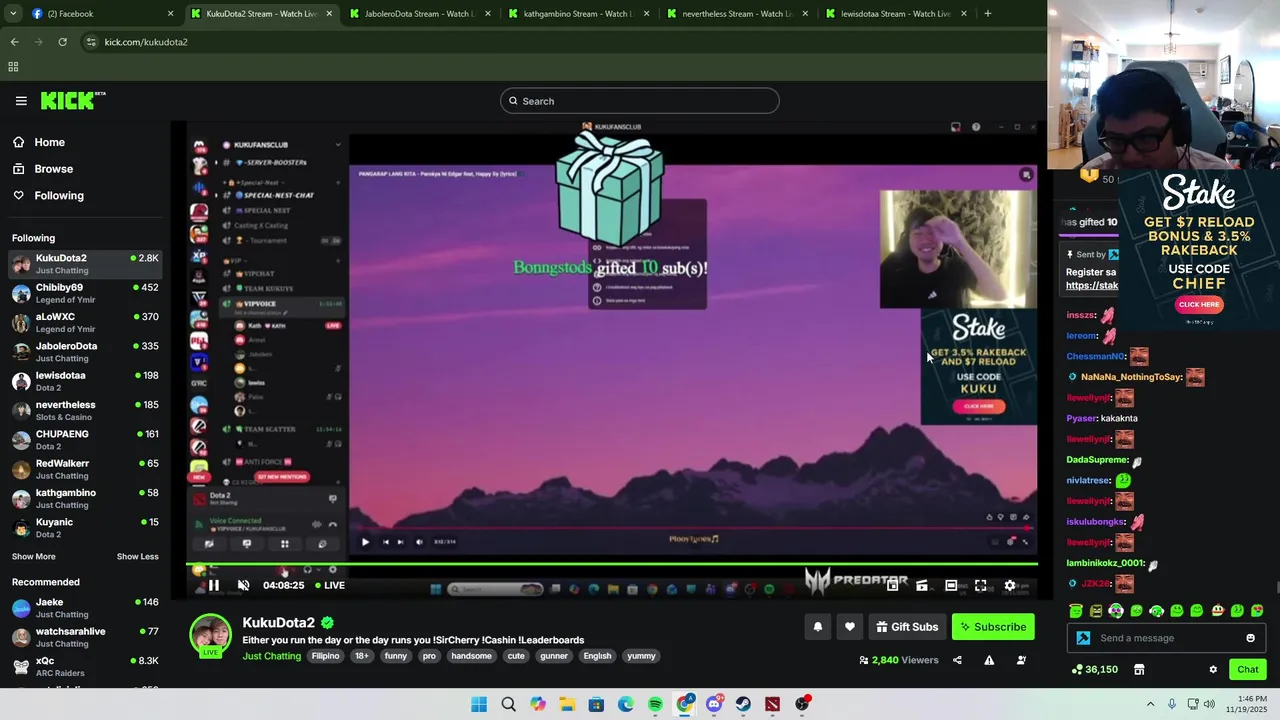Open CHUPAENG channel in the sidebar
The width and height of the screenshot is (1280, 720).
[x=85, y=440]
